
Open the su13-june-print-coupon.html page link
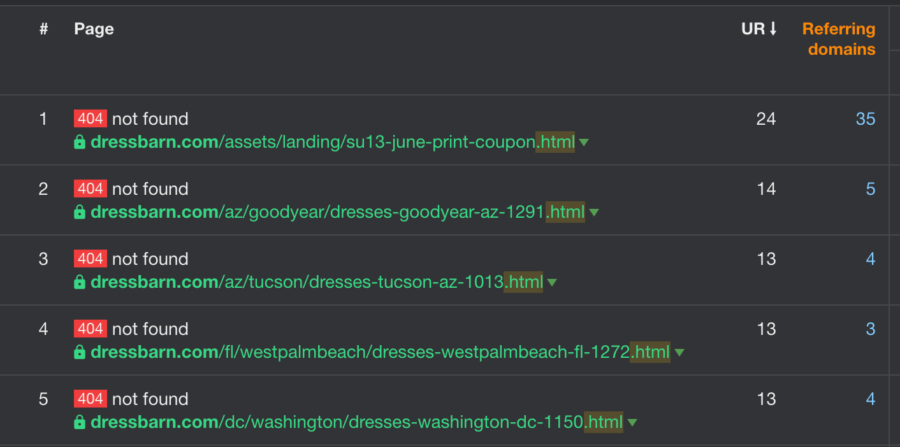pyautogui.click(x=333, y=142)
